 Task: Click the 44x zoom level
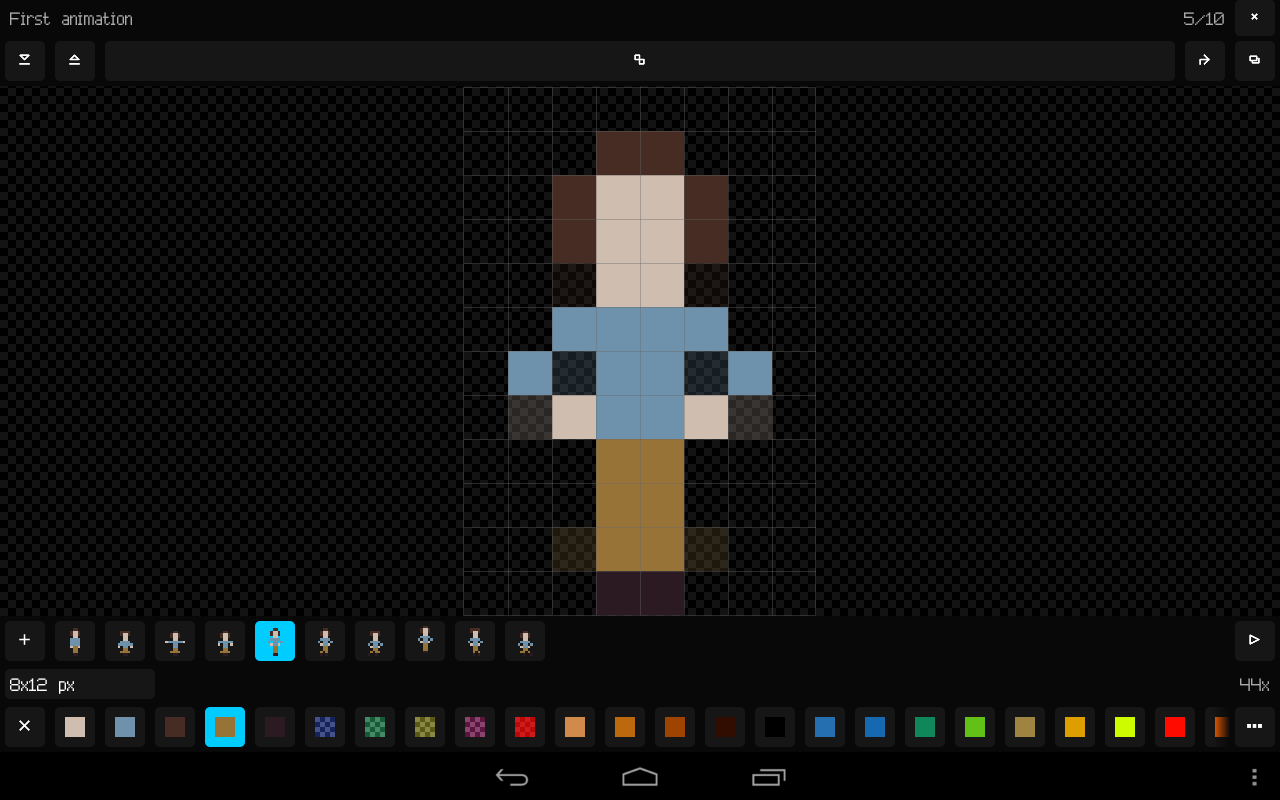pyautogui.click(x=1254, y=685)
